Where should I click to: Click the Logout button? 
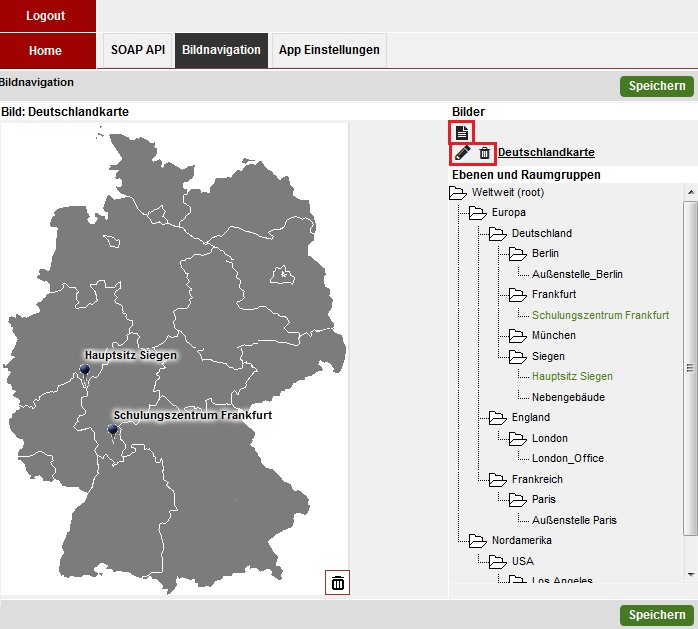48,16
